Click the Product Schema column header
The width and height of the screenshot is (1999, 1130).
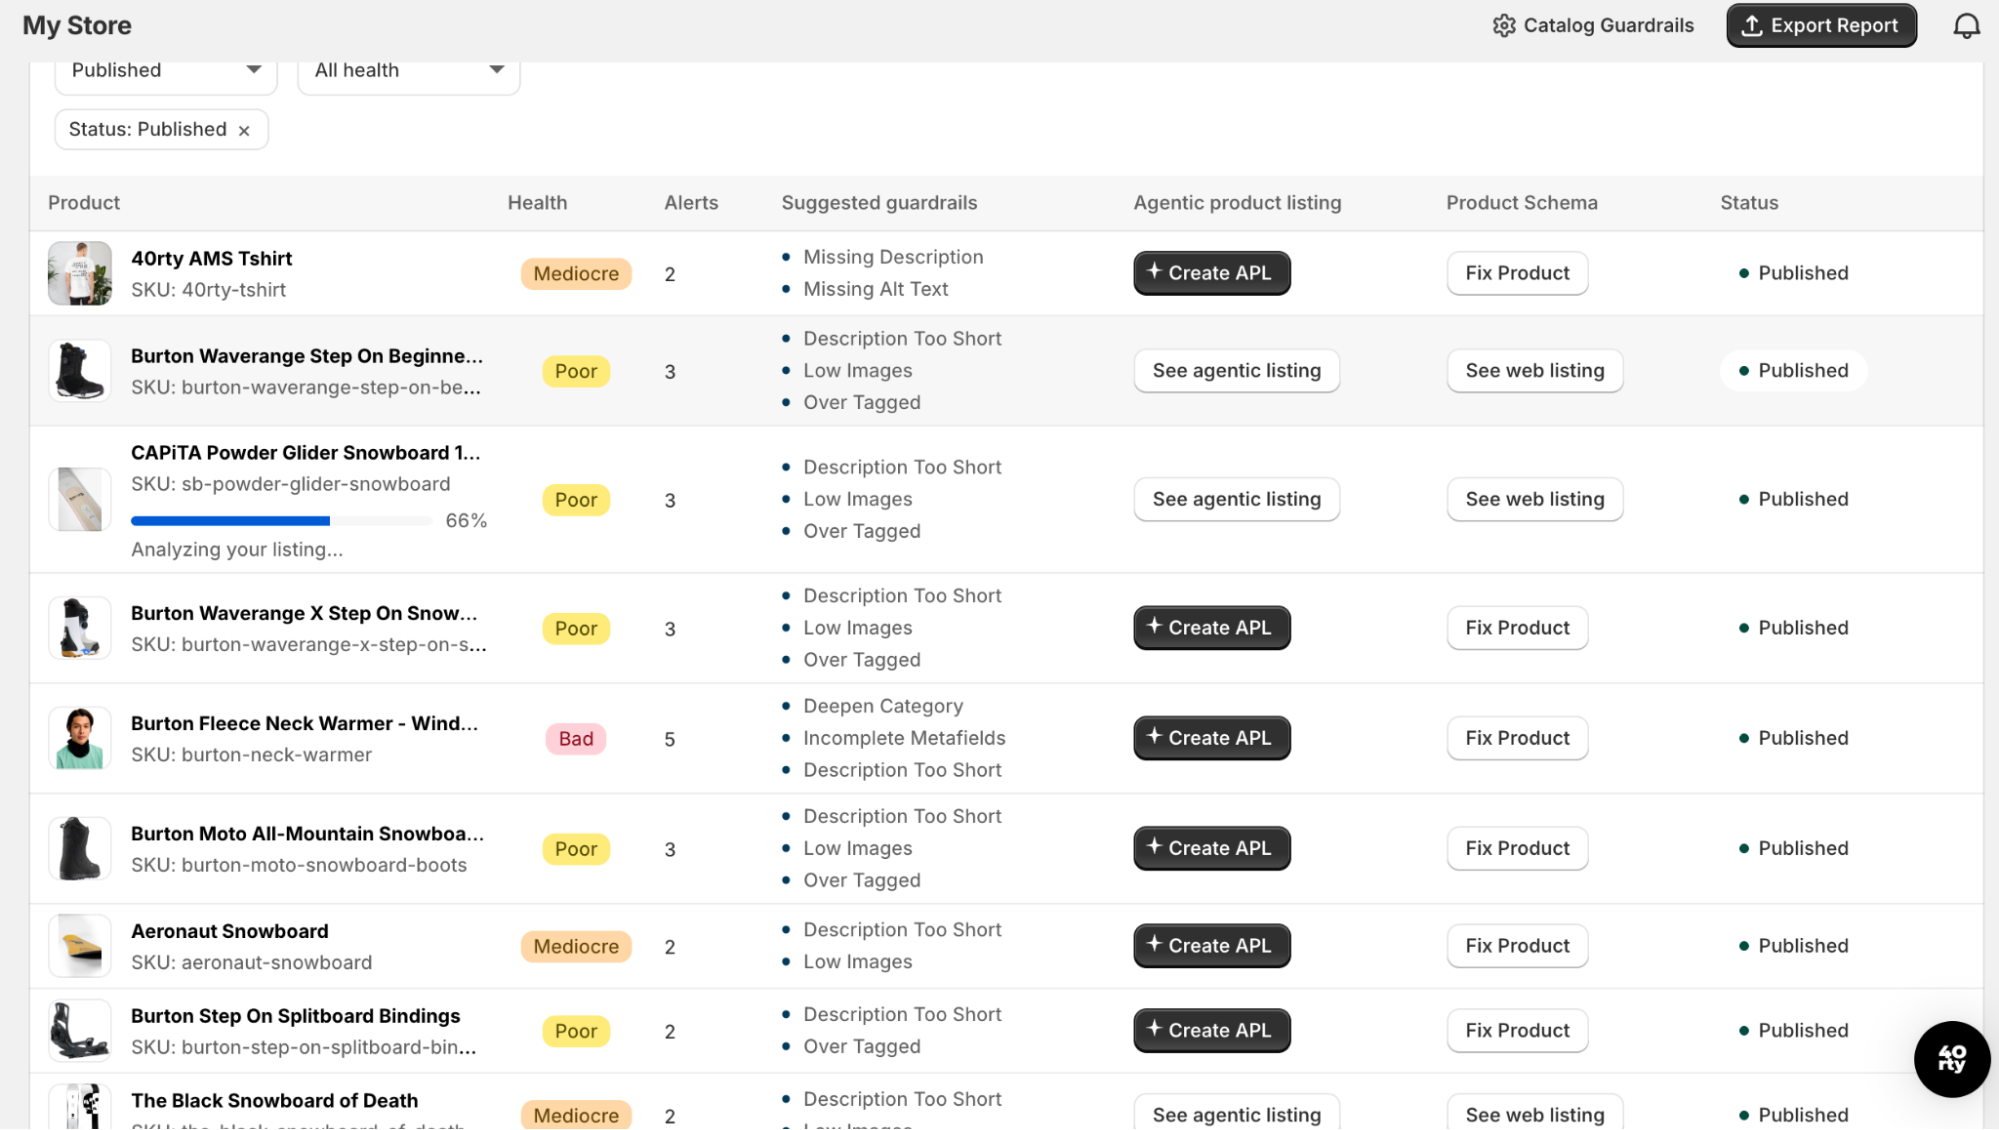click(x=1521, y=203)
